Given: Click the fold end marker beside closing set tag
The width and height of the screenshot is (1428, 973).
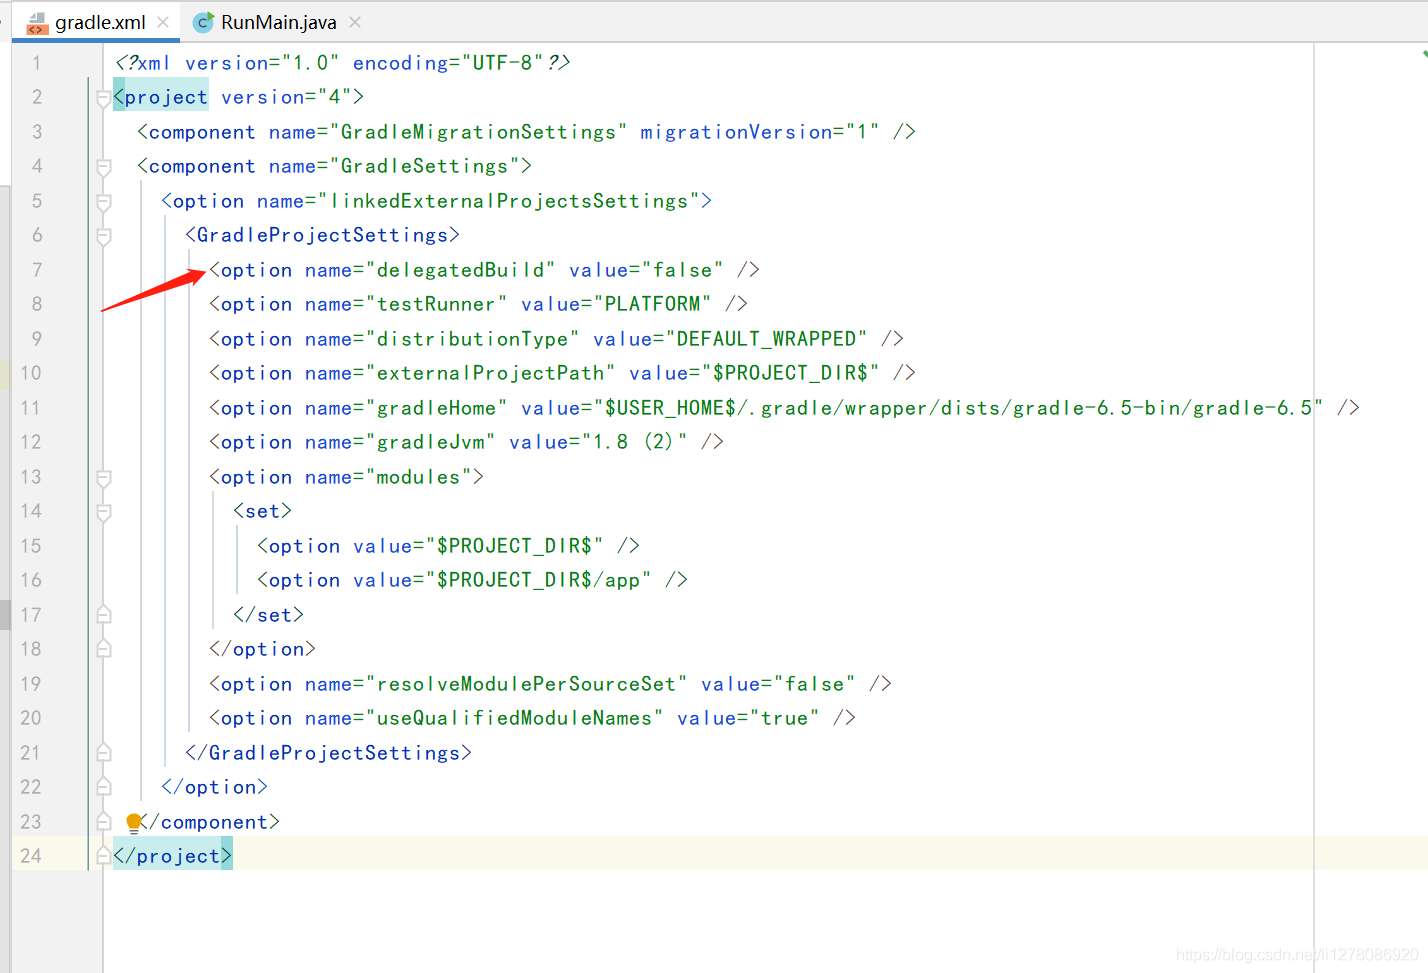Looking at the screenshot, I should 103,615.
